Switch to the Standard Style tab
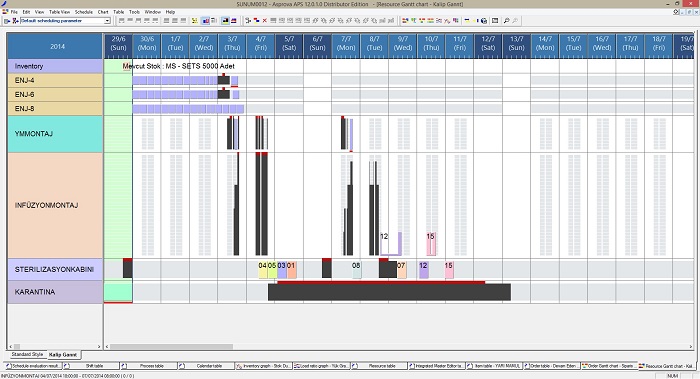Screen dimensions: 700x379 tap(27, 354)
